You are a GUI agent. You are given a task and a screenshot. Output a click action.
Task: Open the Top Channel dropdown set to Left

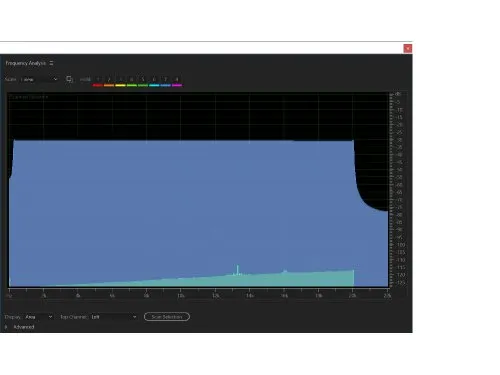pyautogui.click(x=114, y=317)
